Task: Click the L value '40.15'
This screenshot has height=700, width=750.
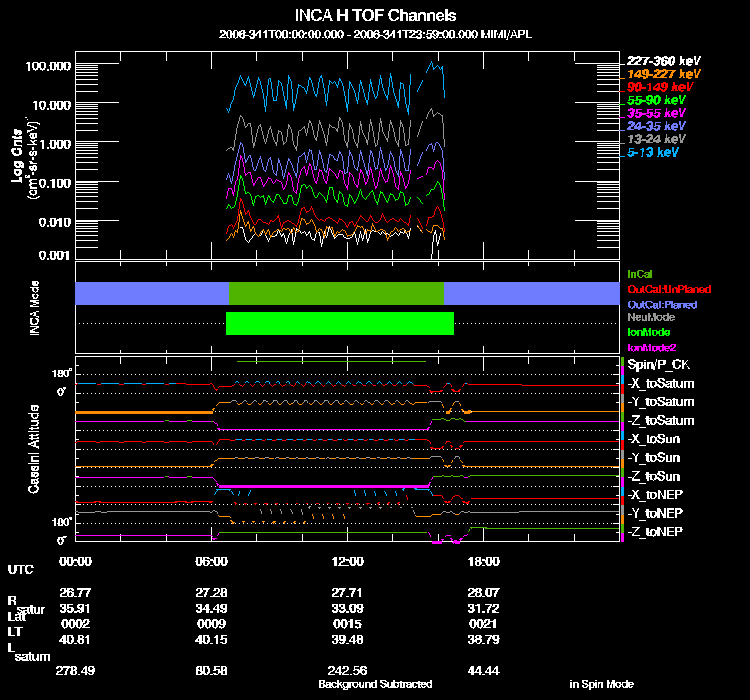Action: tap(211, 640)
